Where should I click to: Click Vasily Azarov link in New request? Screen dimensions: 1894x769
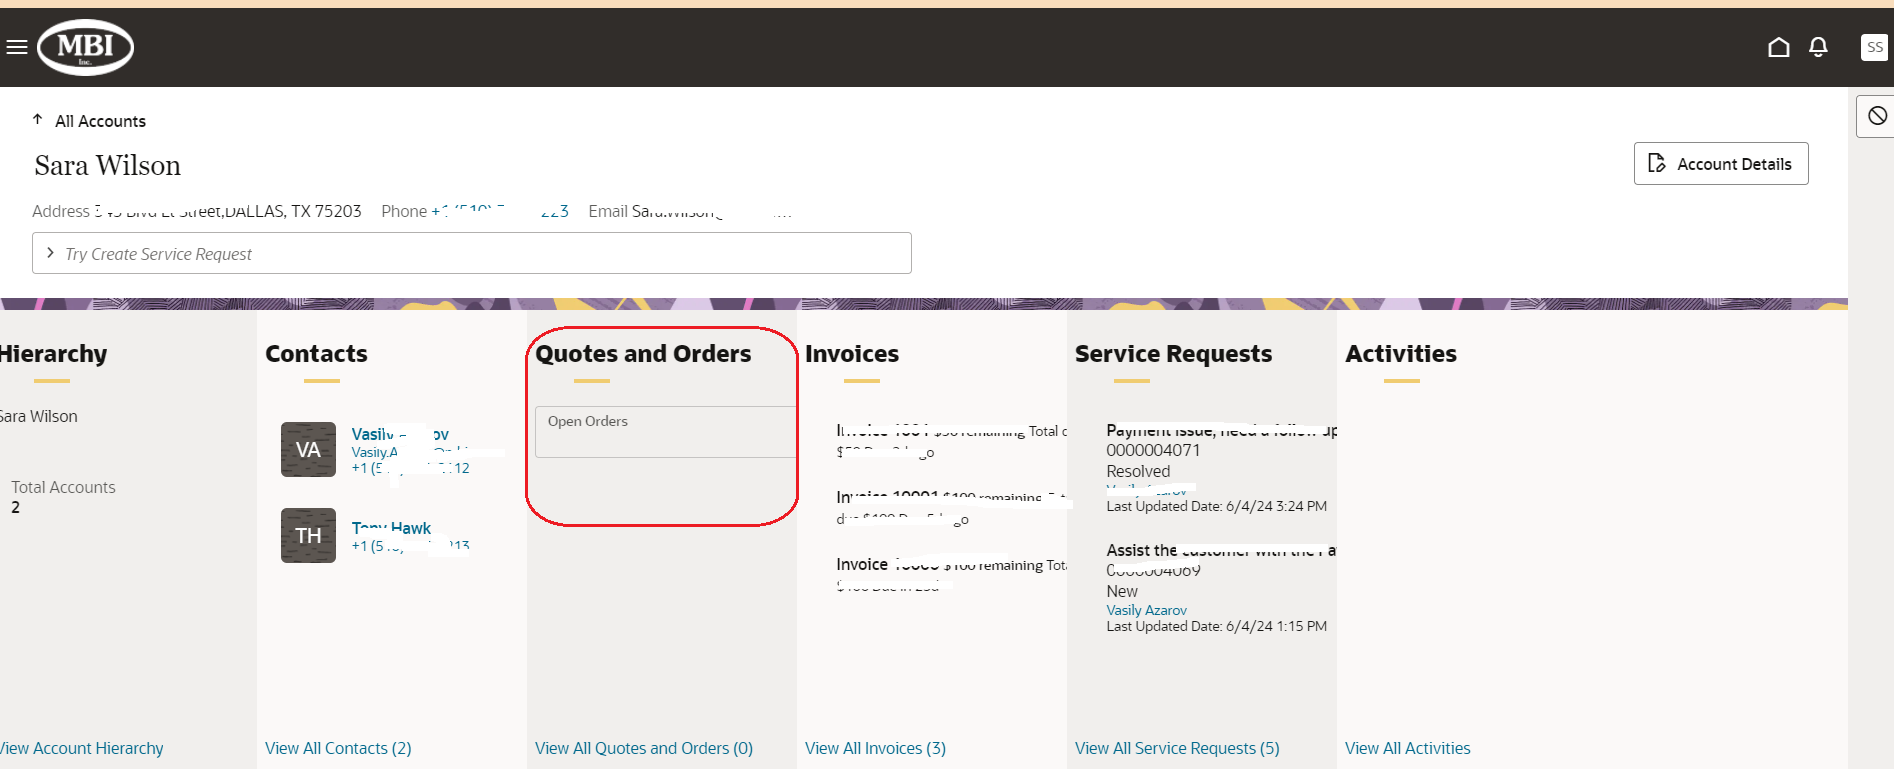(x=1146, y=610)
